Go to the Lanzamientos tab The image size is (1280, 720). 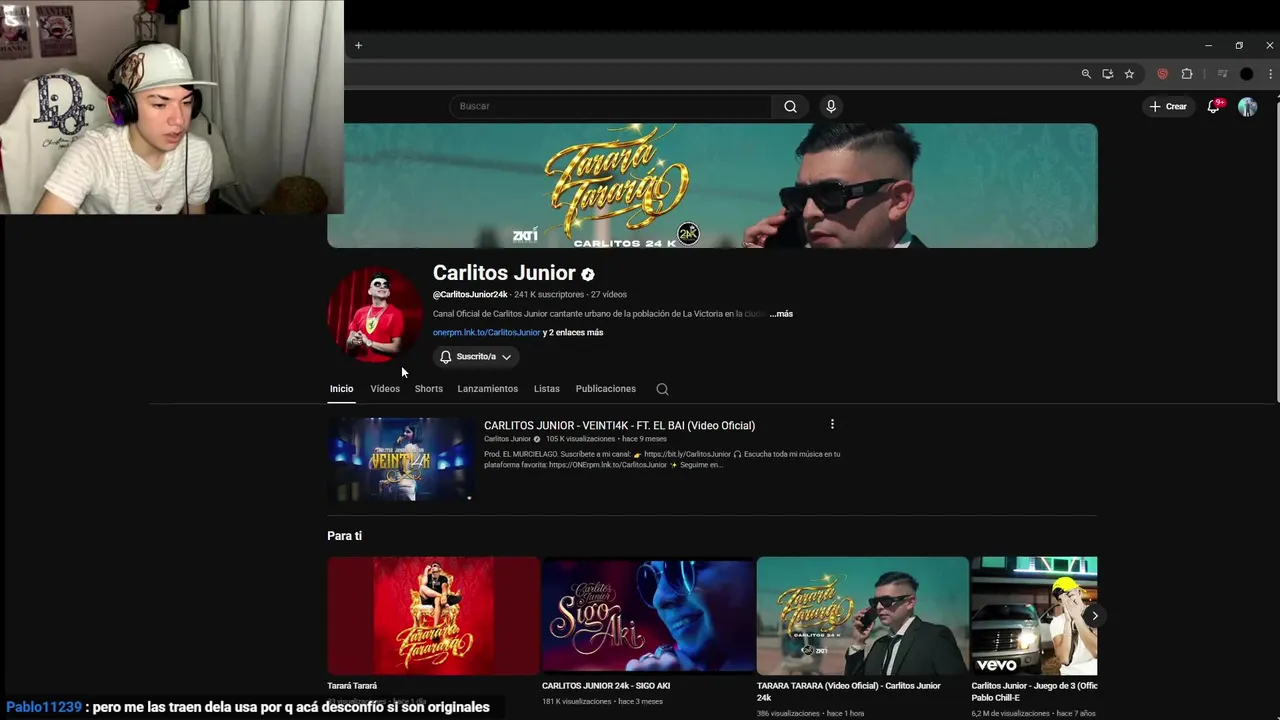click(488, 389)
